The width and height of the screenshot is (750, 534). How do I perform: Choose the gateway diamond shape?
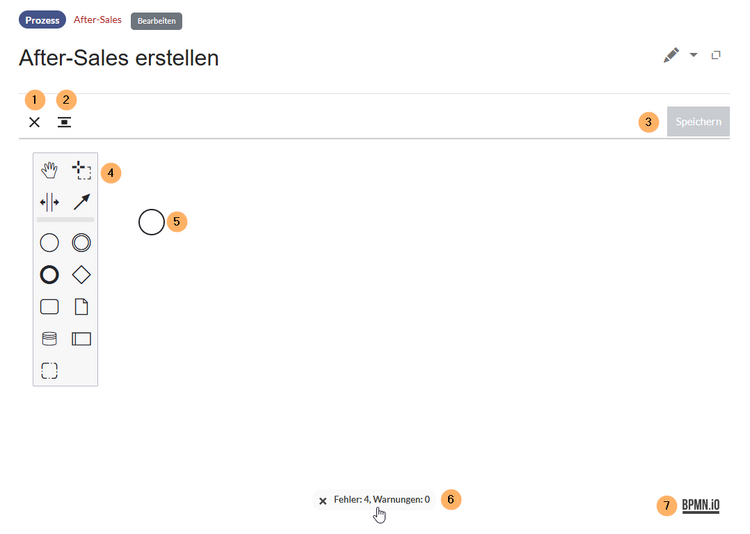(82, 274)
